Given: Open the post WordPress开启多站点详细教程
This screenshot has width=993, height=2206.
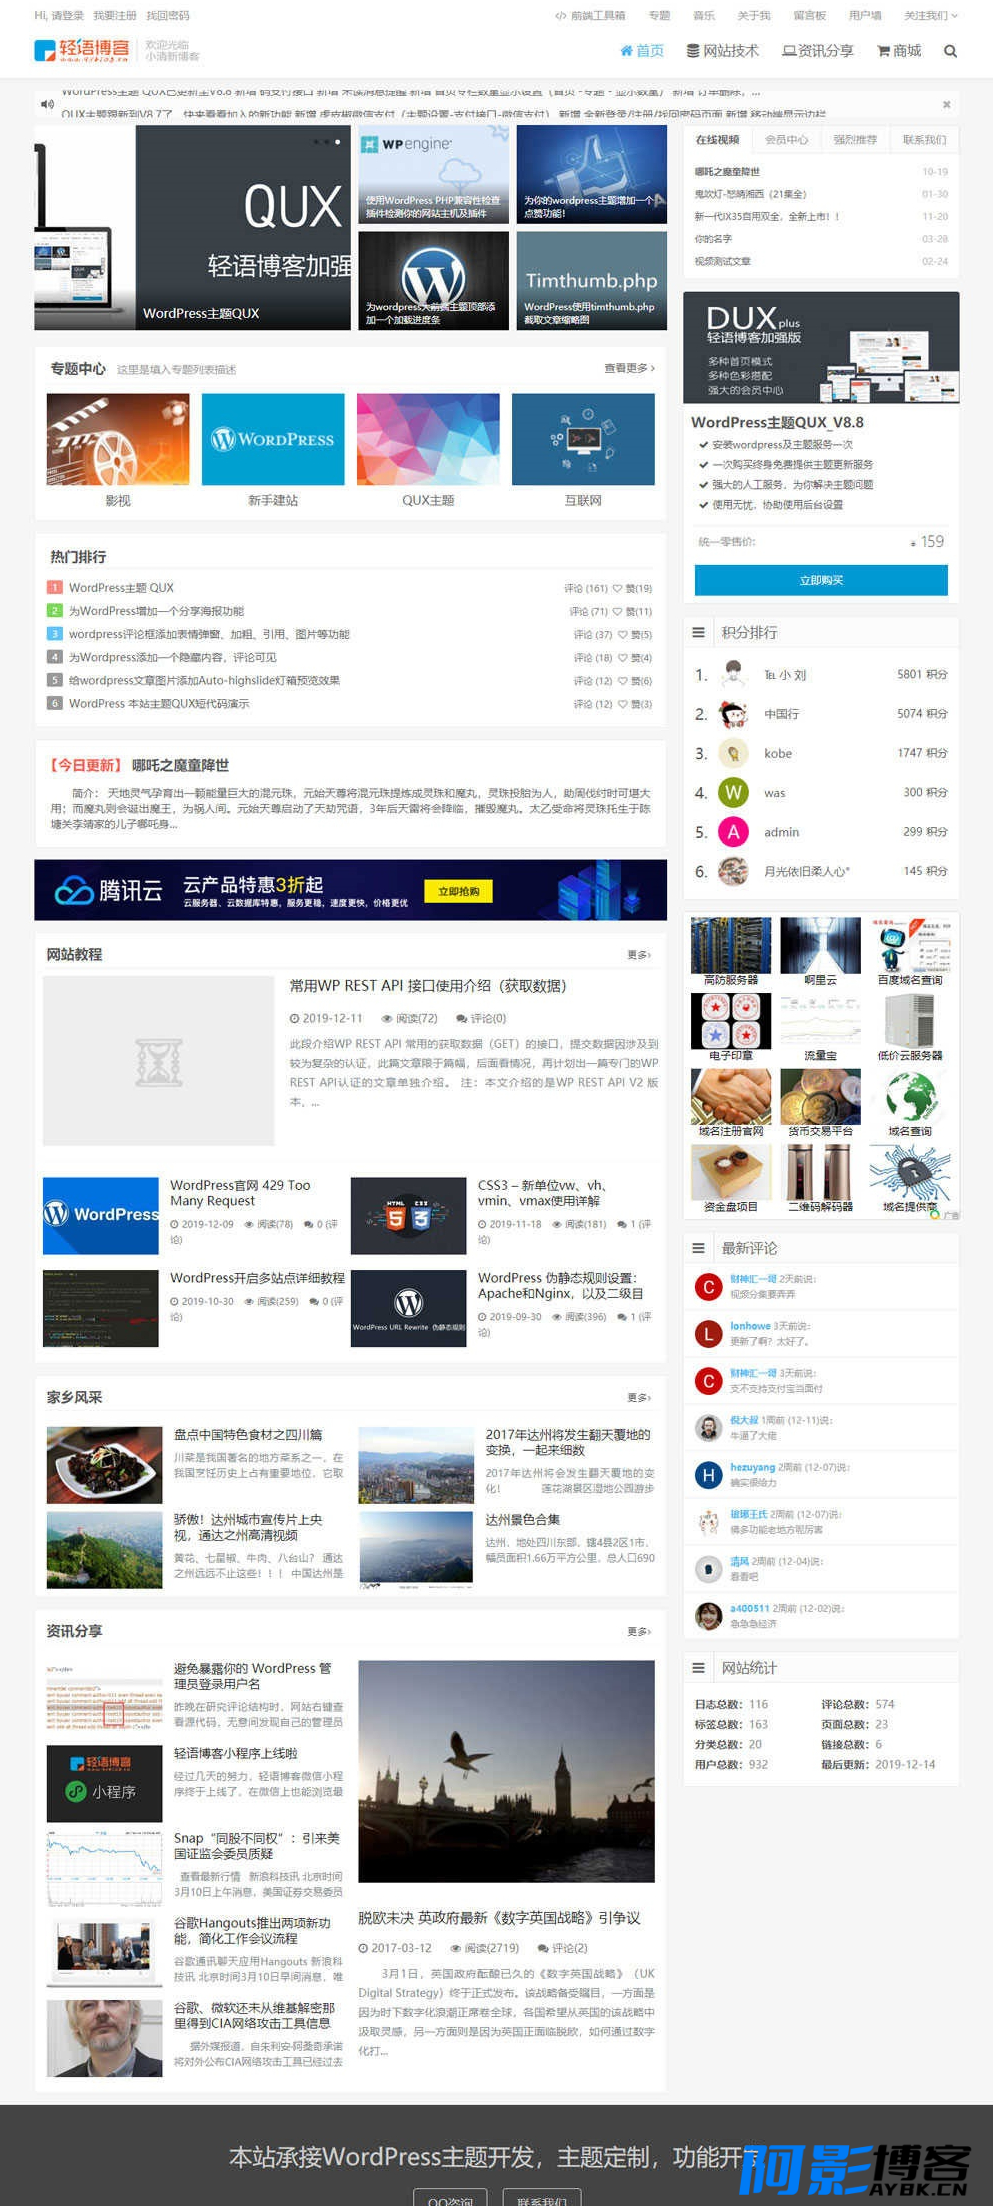Looking at the screenshot, I should point(257,1278).
